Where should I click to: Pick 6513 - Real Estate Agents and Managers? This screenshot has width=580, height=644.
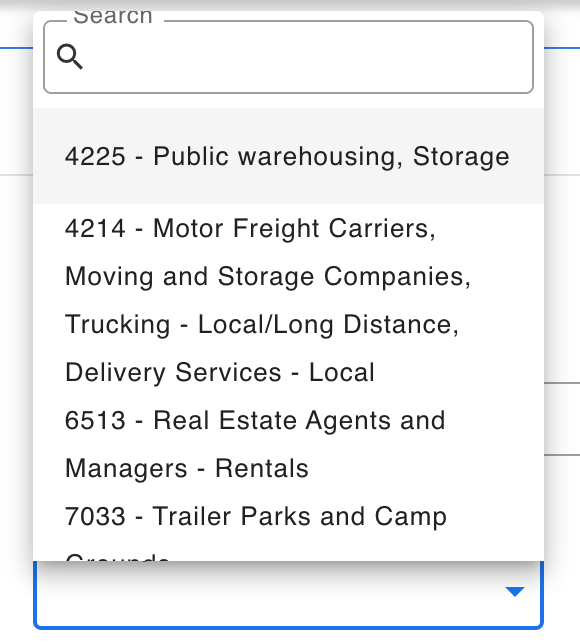click(288, 444)
